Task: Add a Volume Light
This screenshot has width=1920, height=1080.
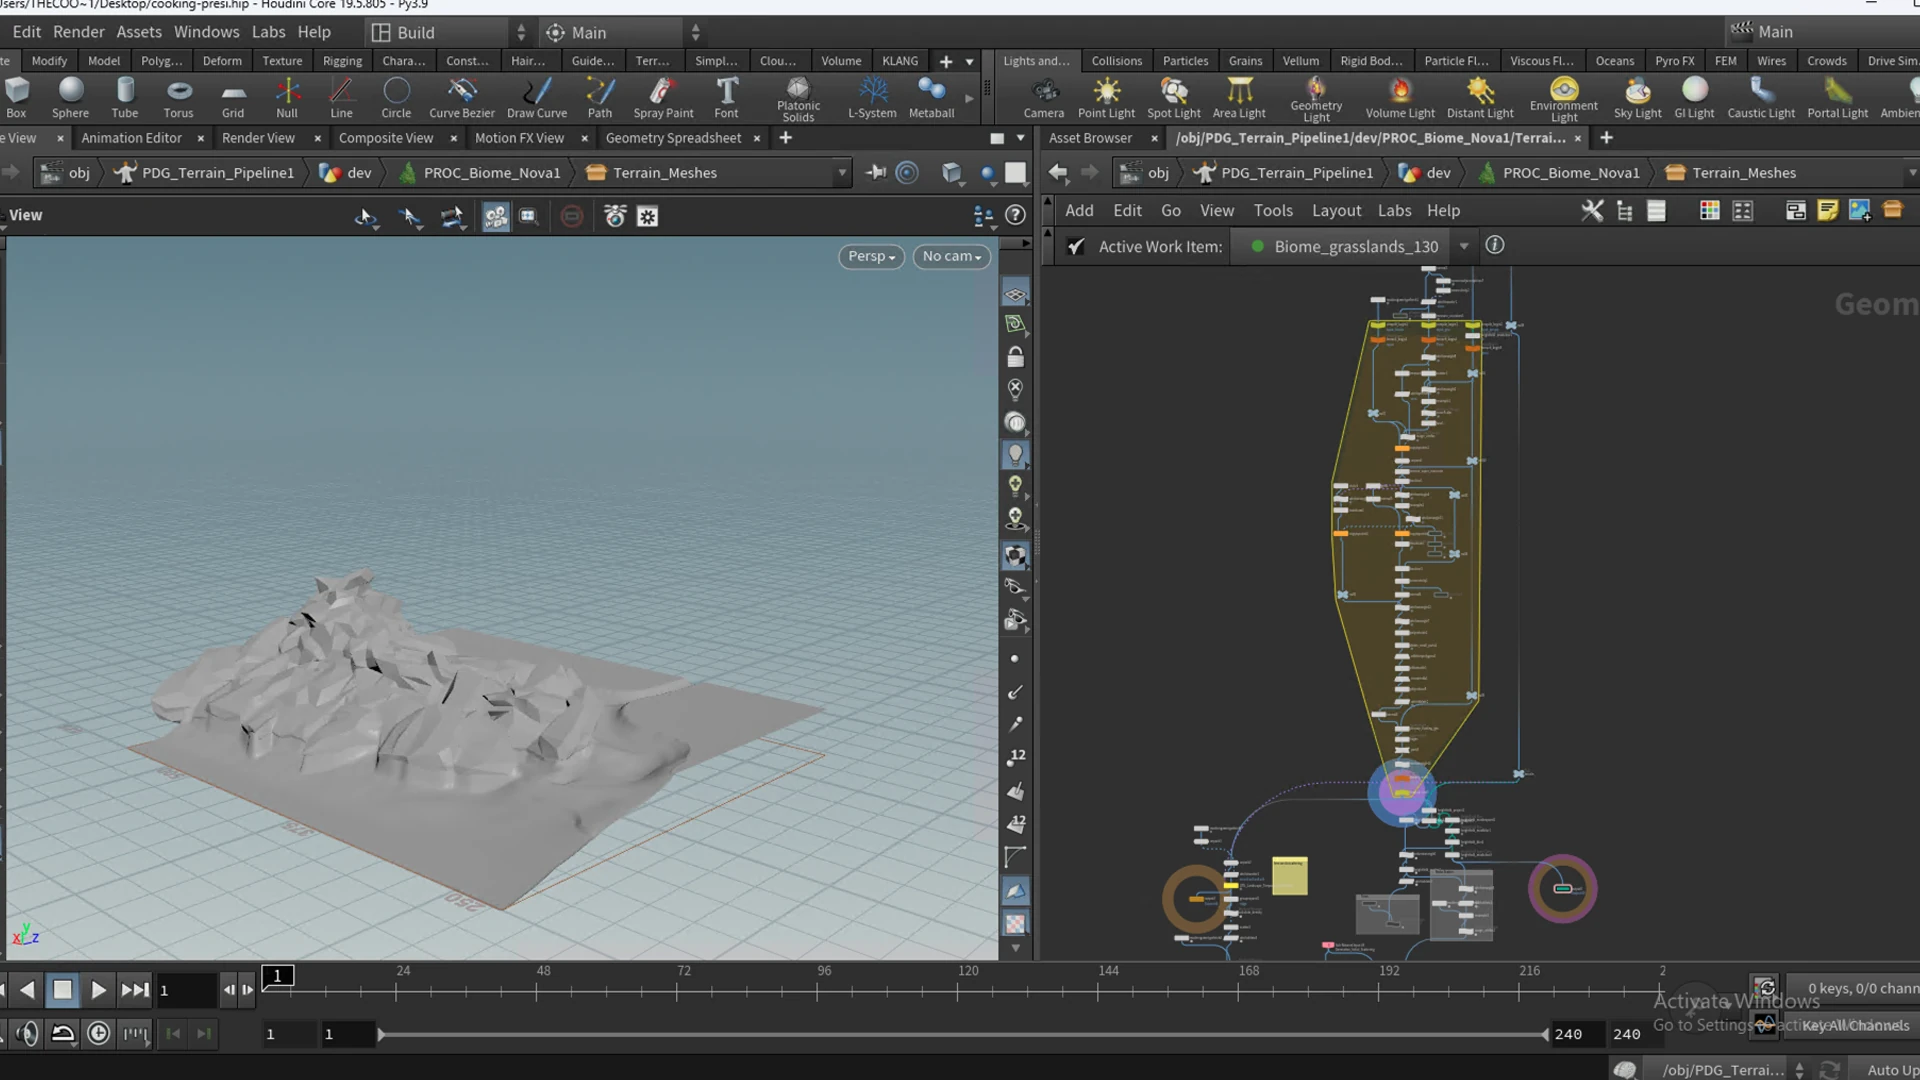Action: coord(1400,98)
